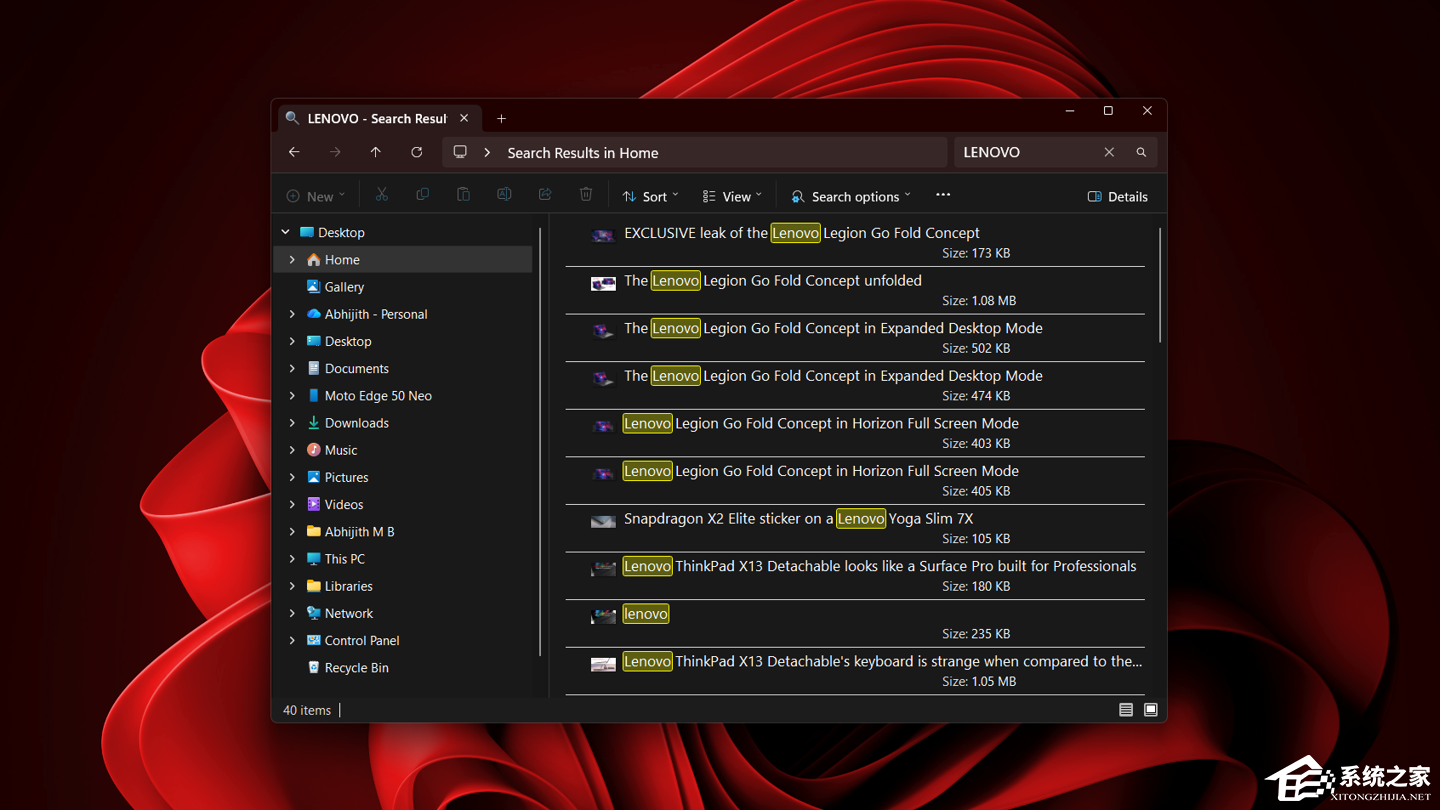The height and width of the screenshot is (810, 1440).
Task: Click the 40 items status text
Action: (307, 710)
